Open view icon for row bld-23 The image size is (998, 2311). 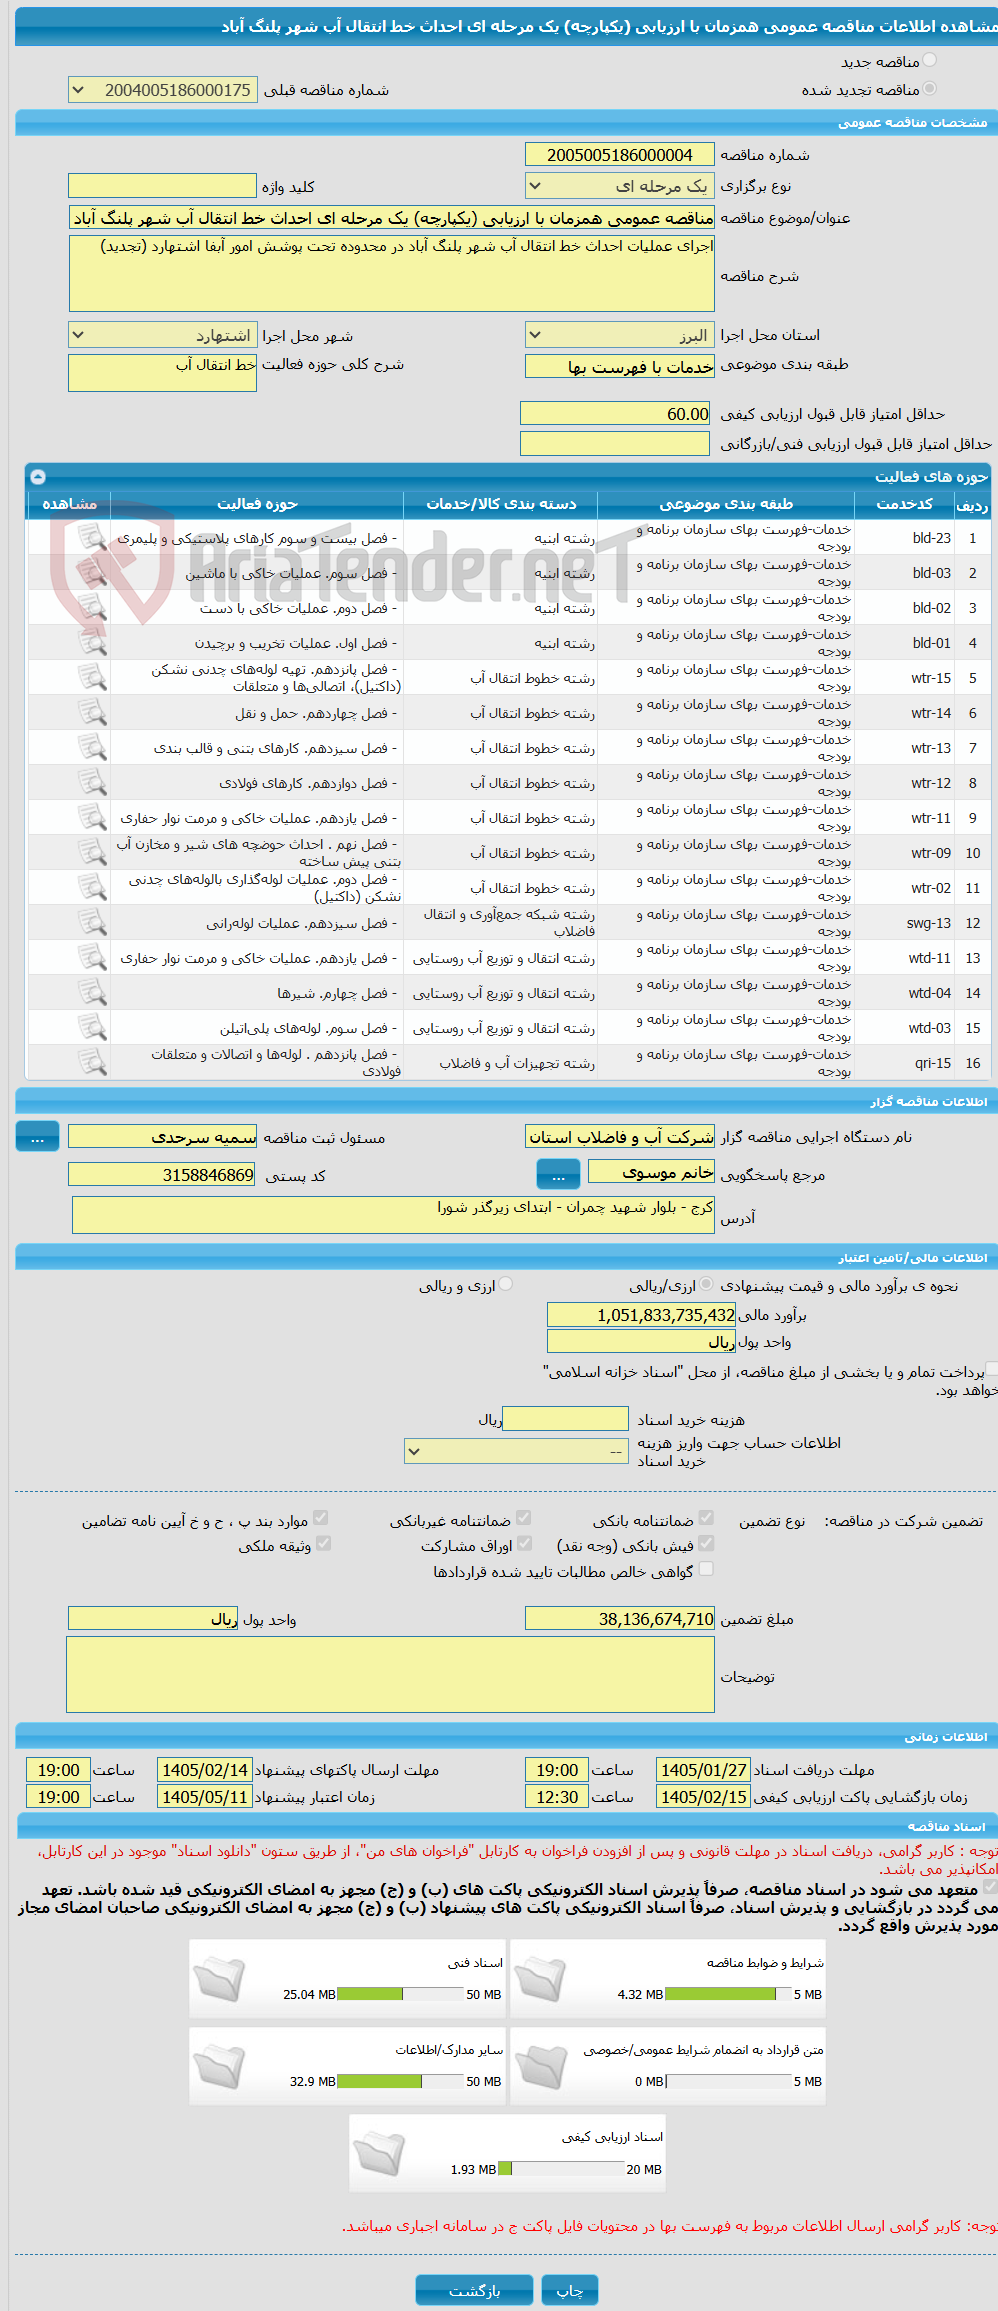pyautogui.click(x=92, y=538)
